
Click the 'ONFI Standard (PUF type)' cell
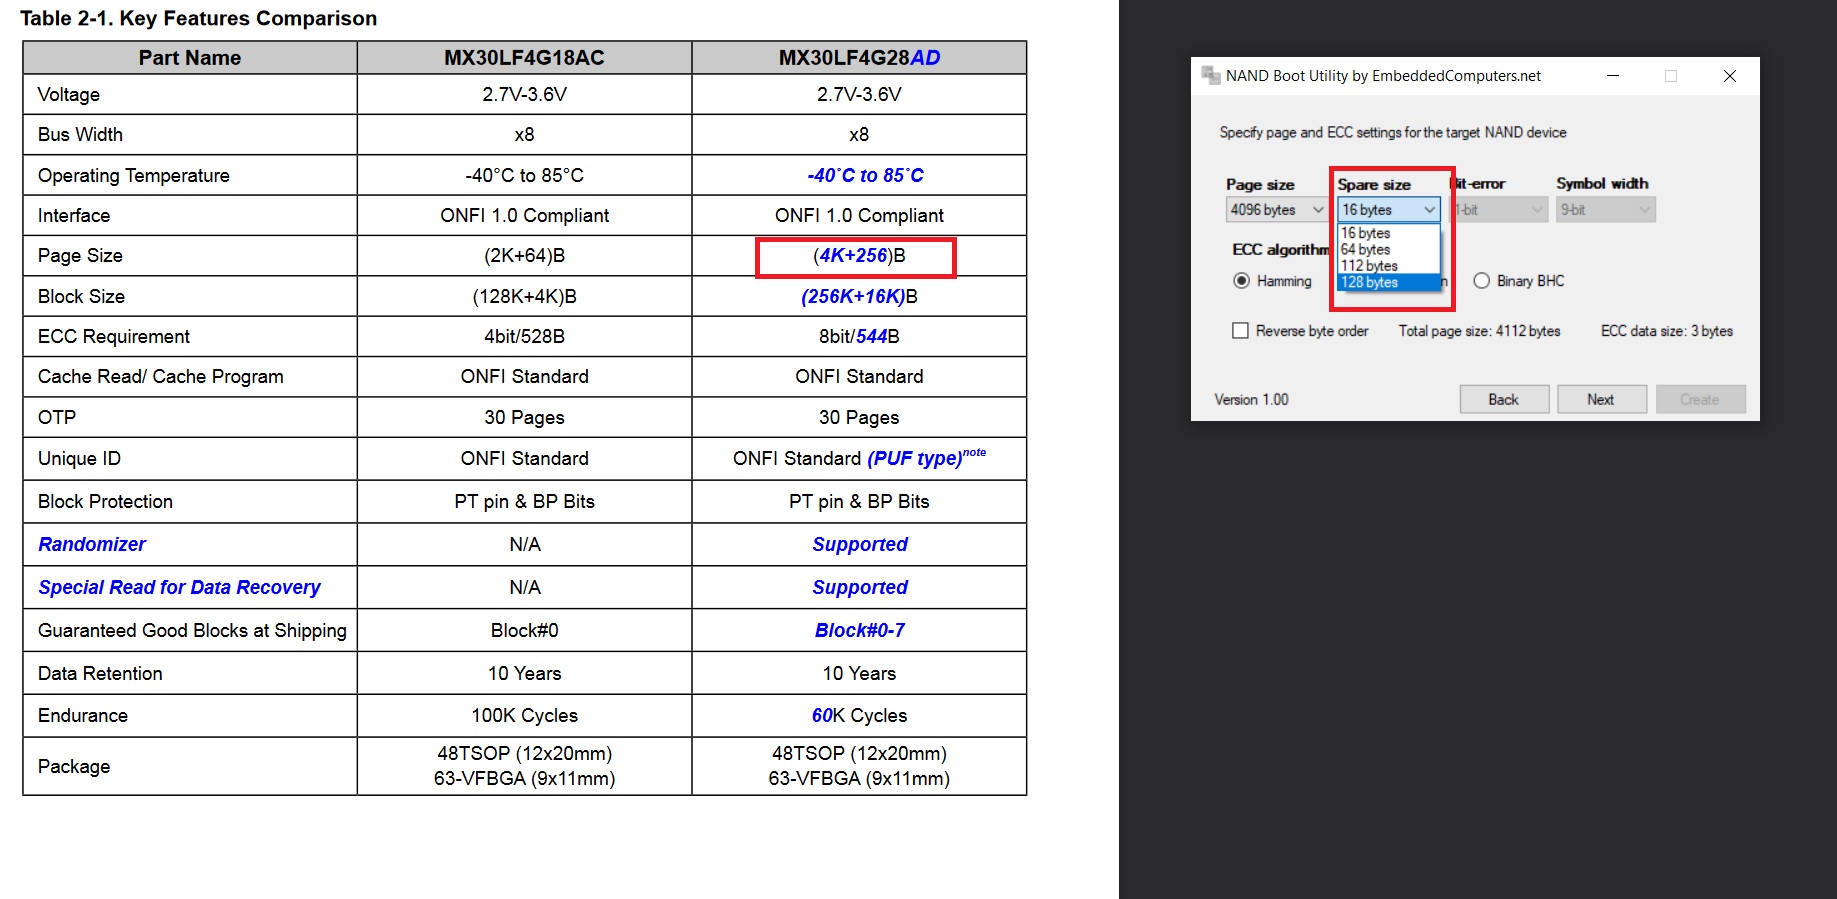click(859, 458)
